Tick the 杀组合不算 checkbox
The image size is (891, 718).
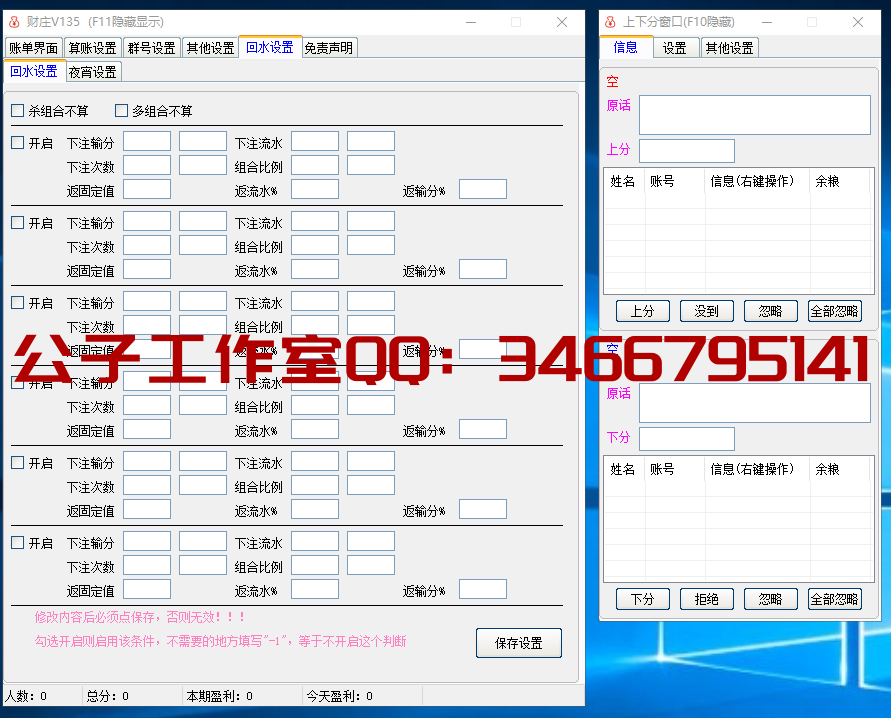18,110
